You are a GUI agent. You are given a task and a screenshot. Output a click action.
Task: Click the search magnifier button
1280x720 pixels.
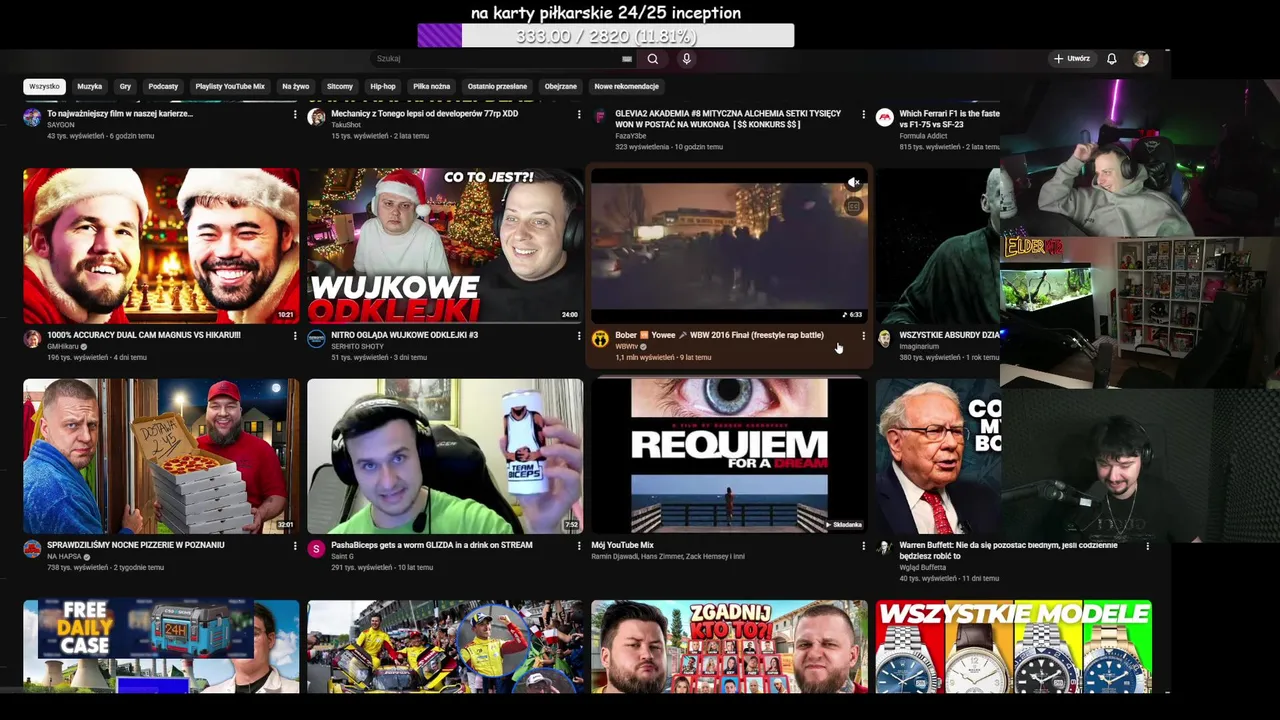pos(652,59)
